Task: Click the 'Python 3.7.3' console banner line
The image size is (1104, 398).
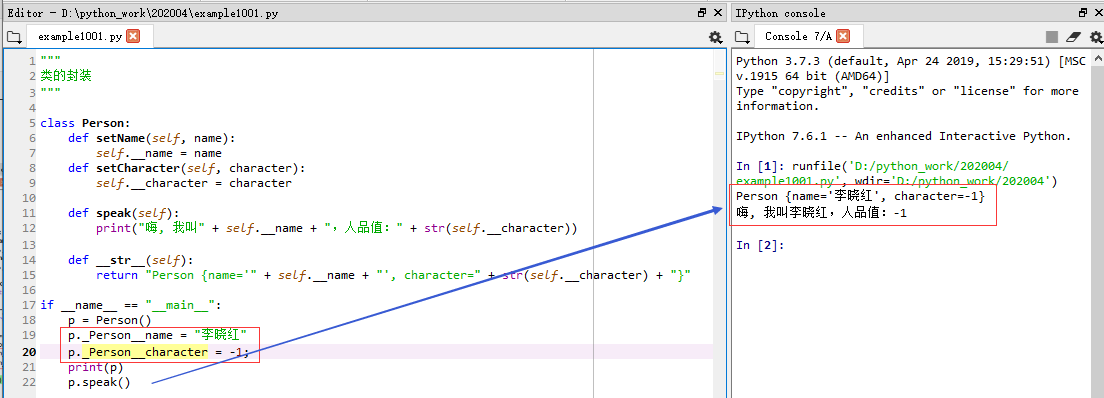Action: coord(911,61)
